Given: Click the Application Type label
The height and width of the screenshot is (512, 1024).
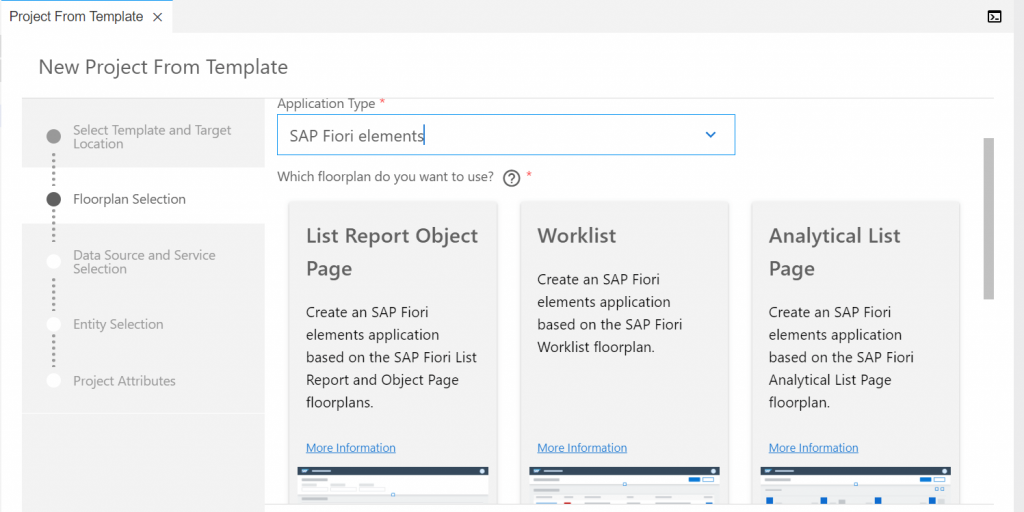Looking at the screenshot, I should (327, 103).
